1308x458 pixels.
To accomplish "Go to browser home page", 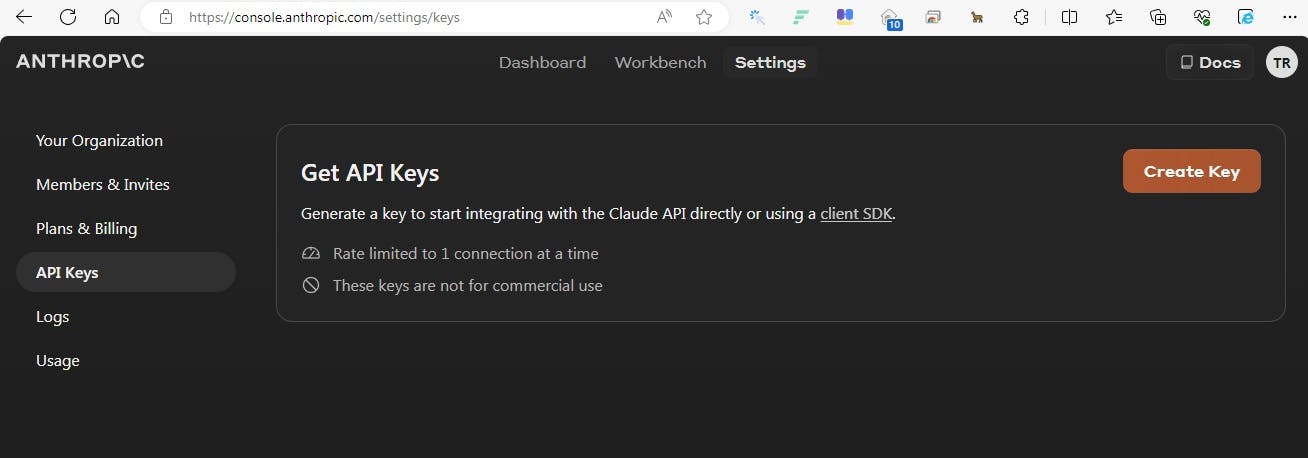I will tap(112, 17).
